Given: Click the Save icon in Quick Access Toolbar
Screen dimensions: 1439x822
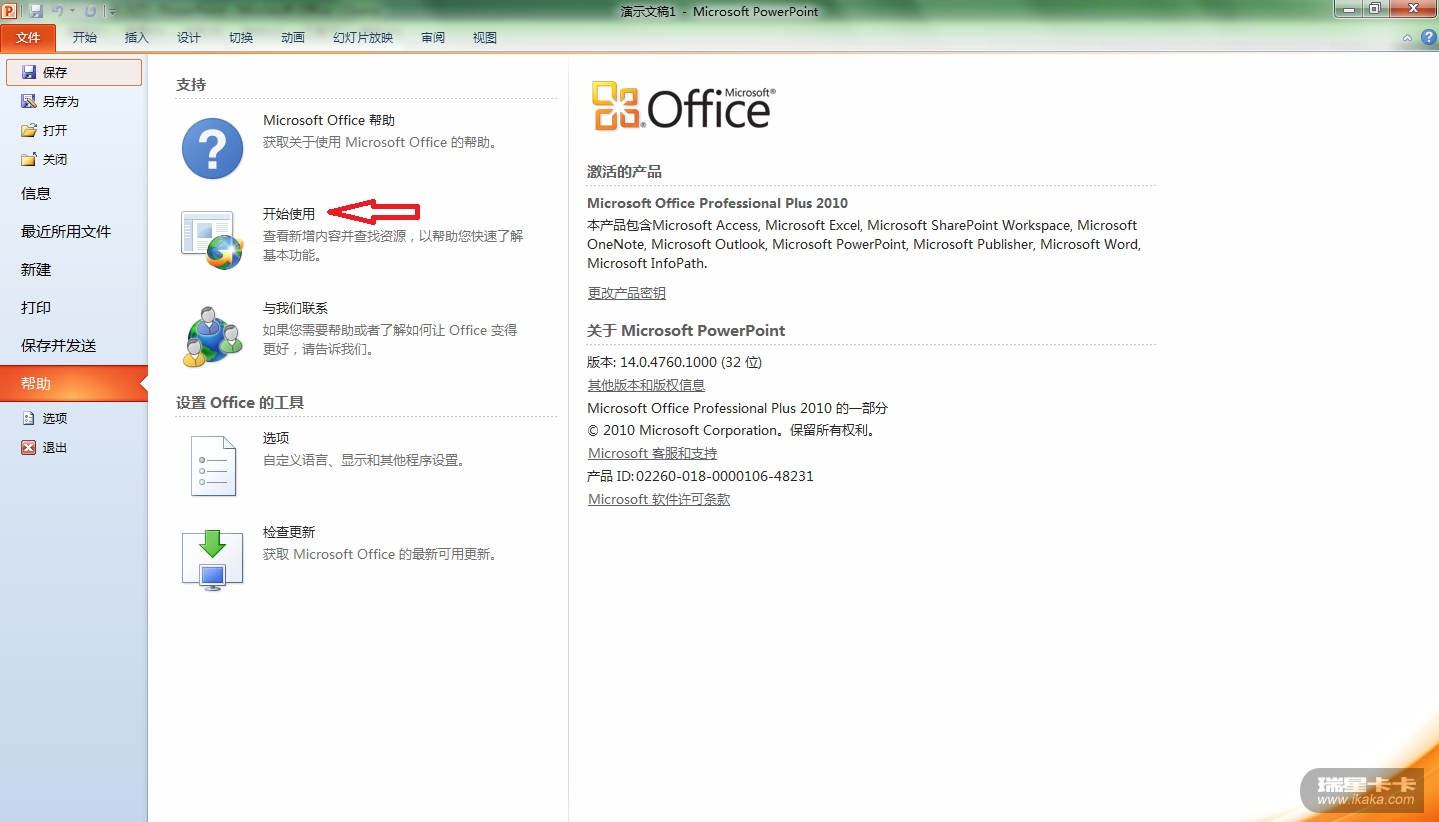Looking at the screenshot, I should tap(36, 11).
